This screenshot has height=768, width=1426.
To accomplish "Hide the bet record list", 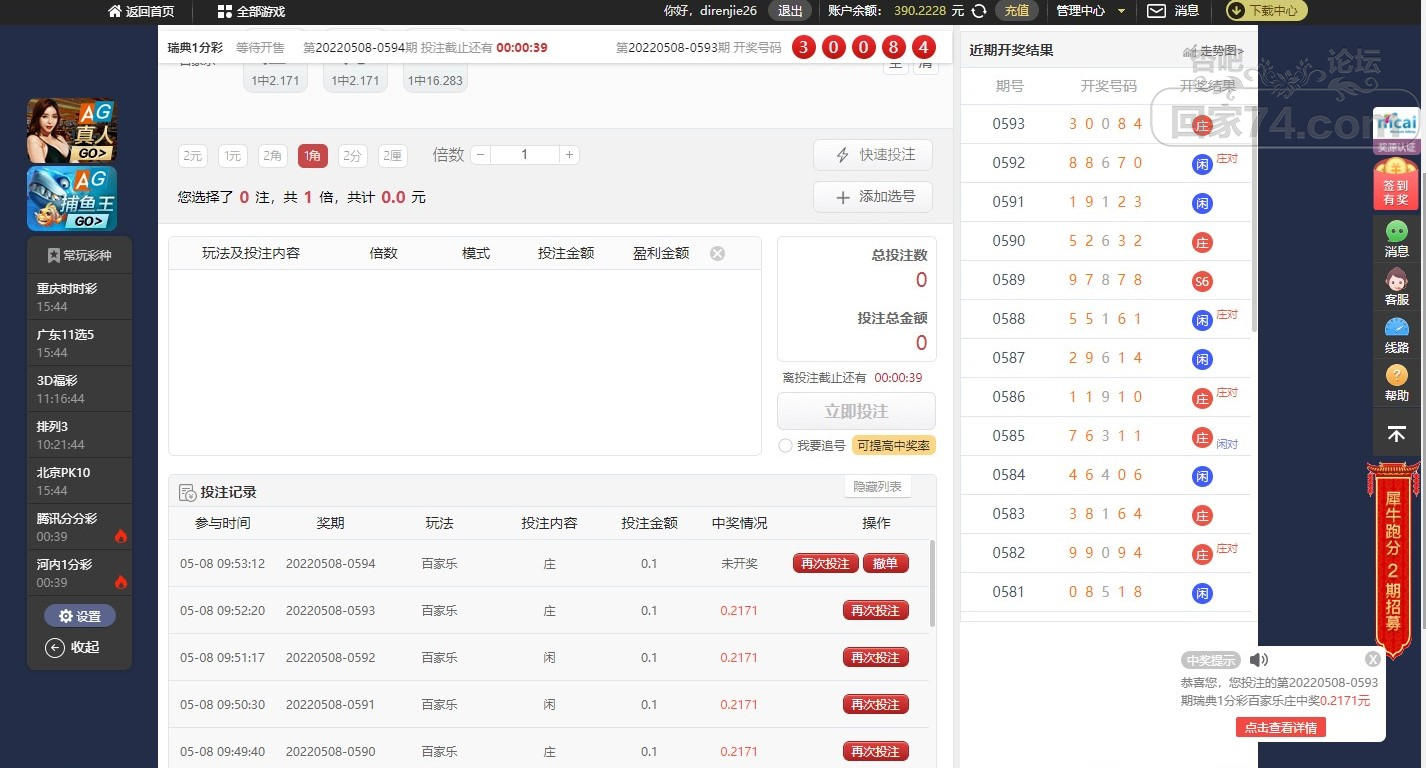I will [x=877, y=487].
